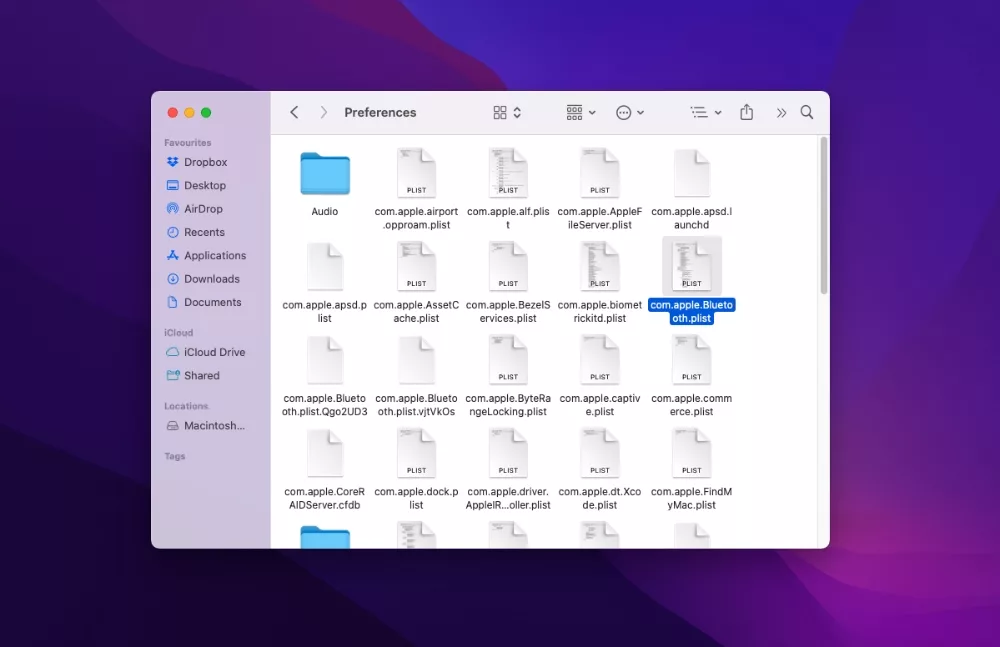The image size is (1000, 647).
Task: Select com.apple.commerce.plist file icon
Action: click(692, 361)
